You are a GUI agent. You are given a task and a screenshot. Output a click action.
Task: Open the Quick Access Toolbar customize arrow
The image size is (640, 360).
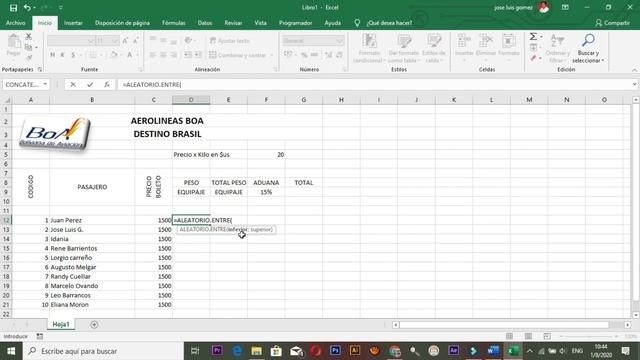coord(61,8)
